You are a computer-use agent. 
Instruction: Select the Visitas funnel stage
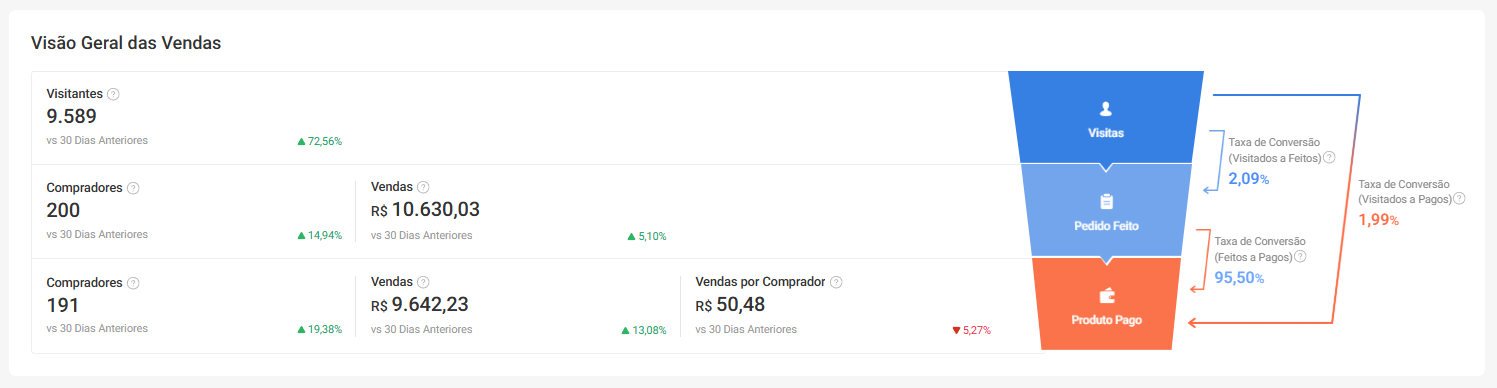[1105, 117]
